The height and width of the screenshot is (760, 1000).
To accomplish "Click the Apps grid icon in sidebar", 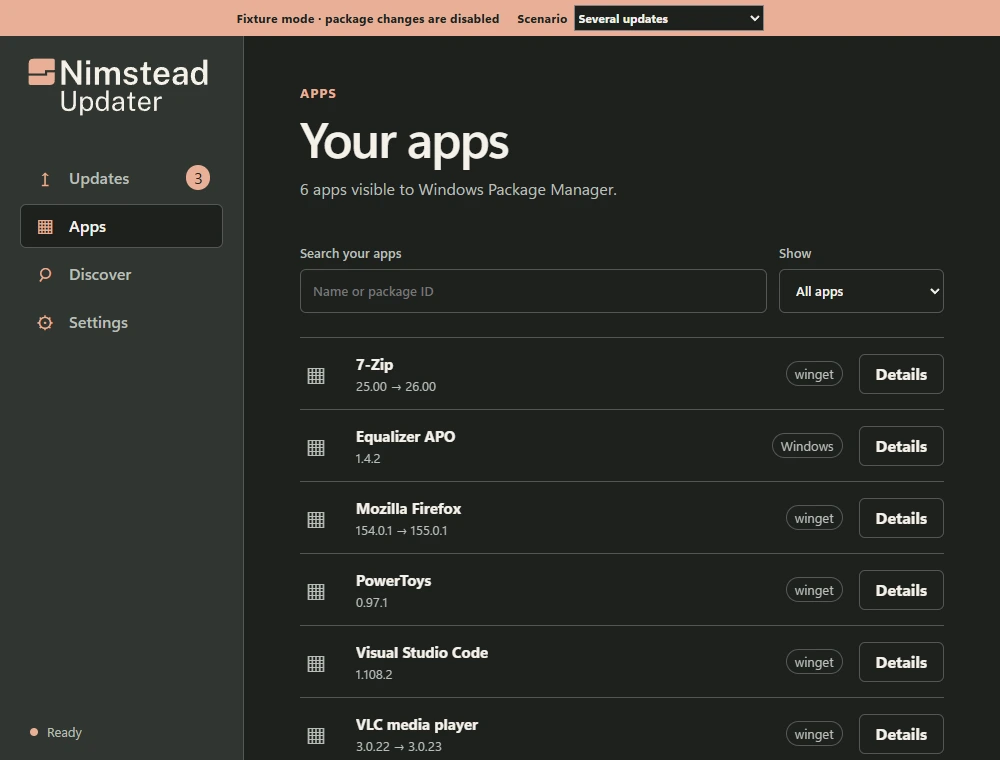I will 45,226.
